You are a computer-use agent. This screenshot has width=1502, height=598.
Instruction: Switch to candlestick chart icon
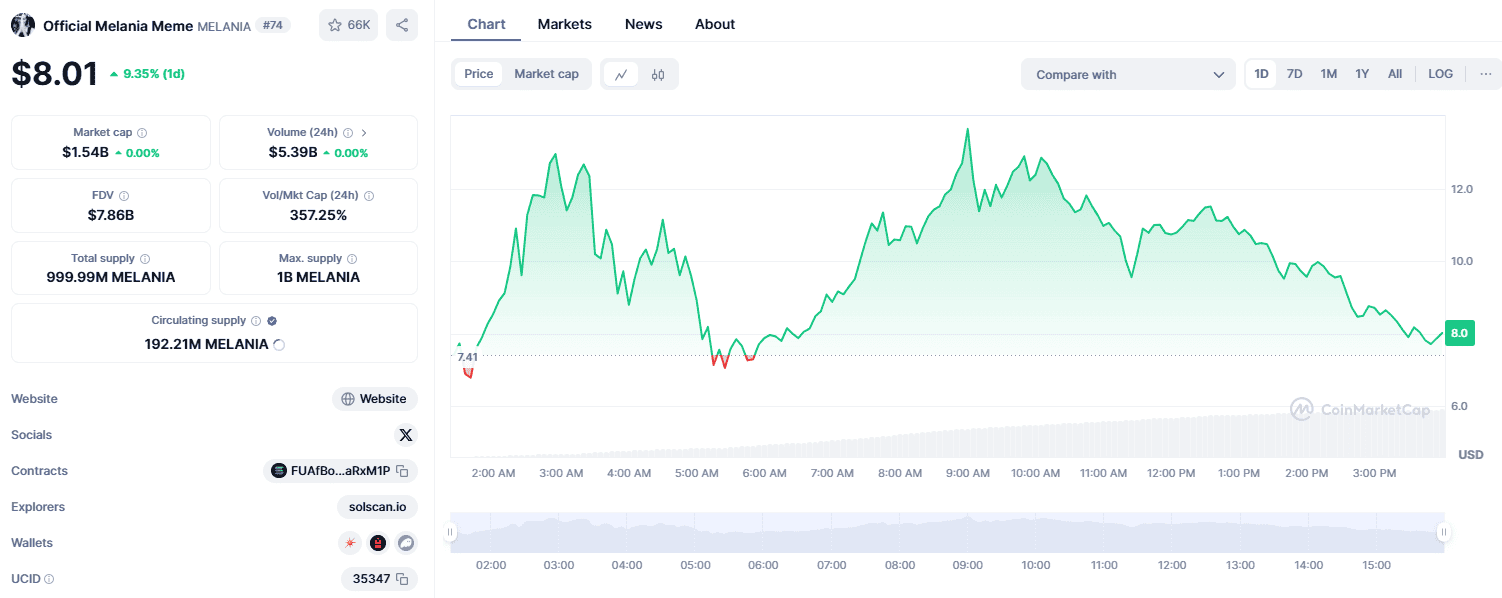pos(658,74)
